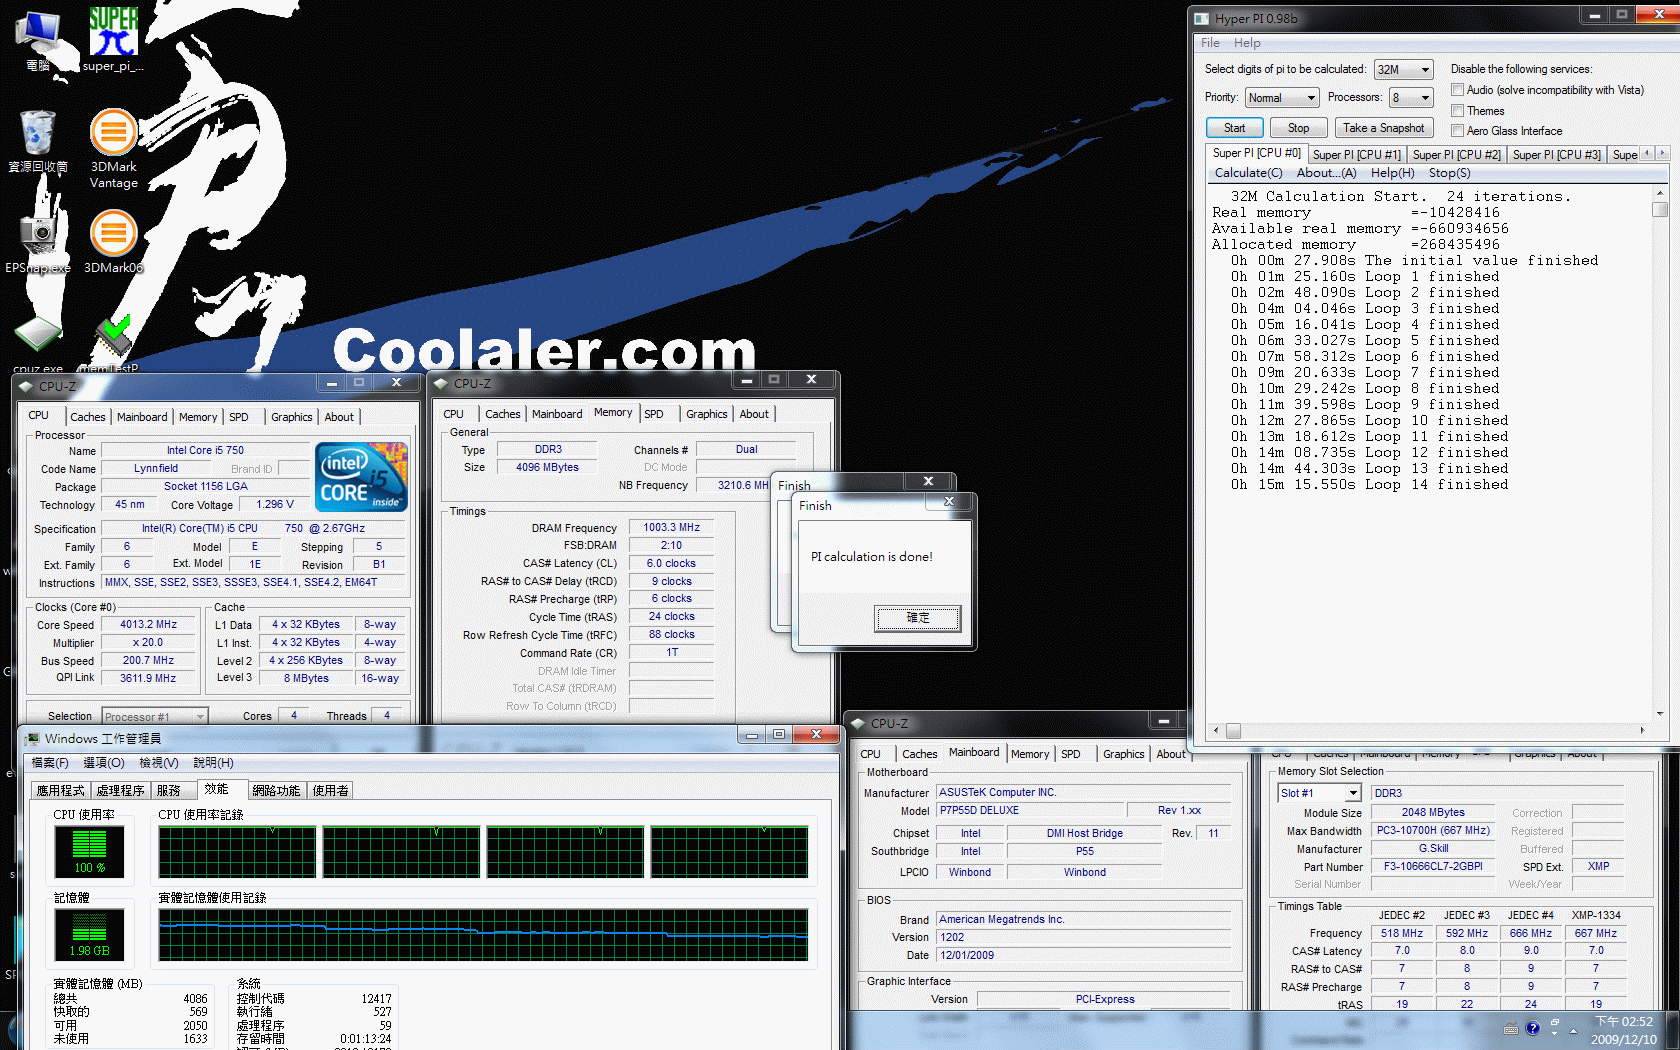Open Task Manager 檔案(F) menu
This screenshot has width=1680, height=1050.
click(50, 762)
